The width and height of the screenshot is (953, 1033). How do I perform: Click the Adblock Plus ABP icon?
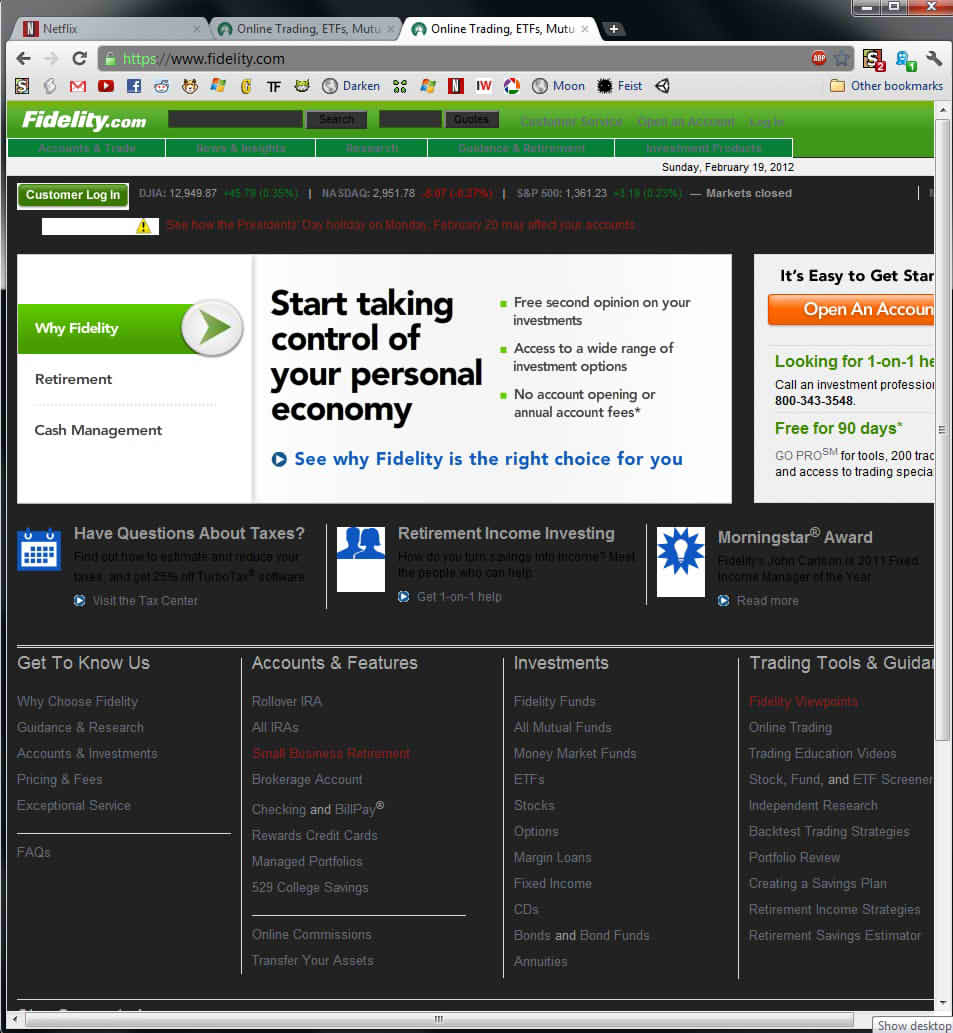(819, 58)
